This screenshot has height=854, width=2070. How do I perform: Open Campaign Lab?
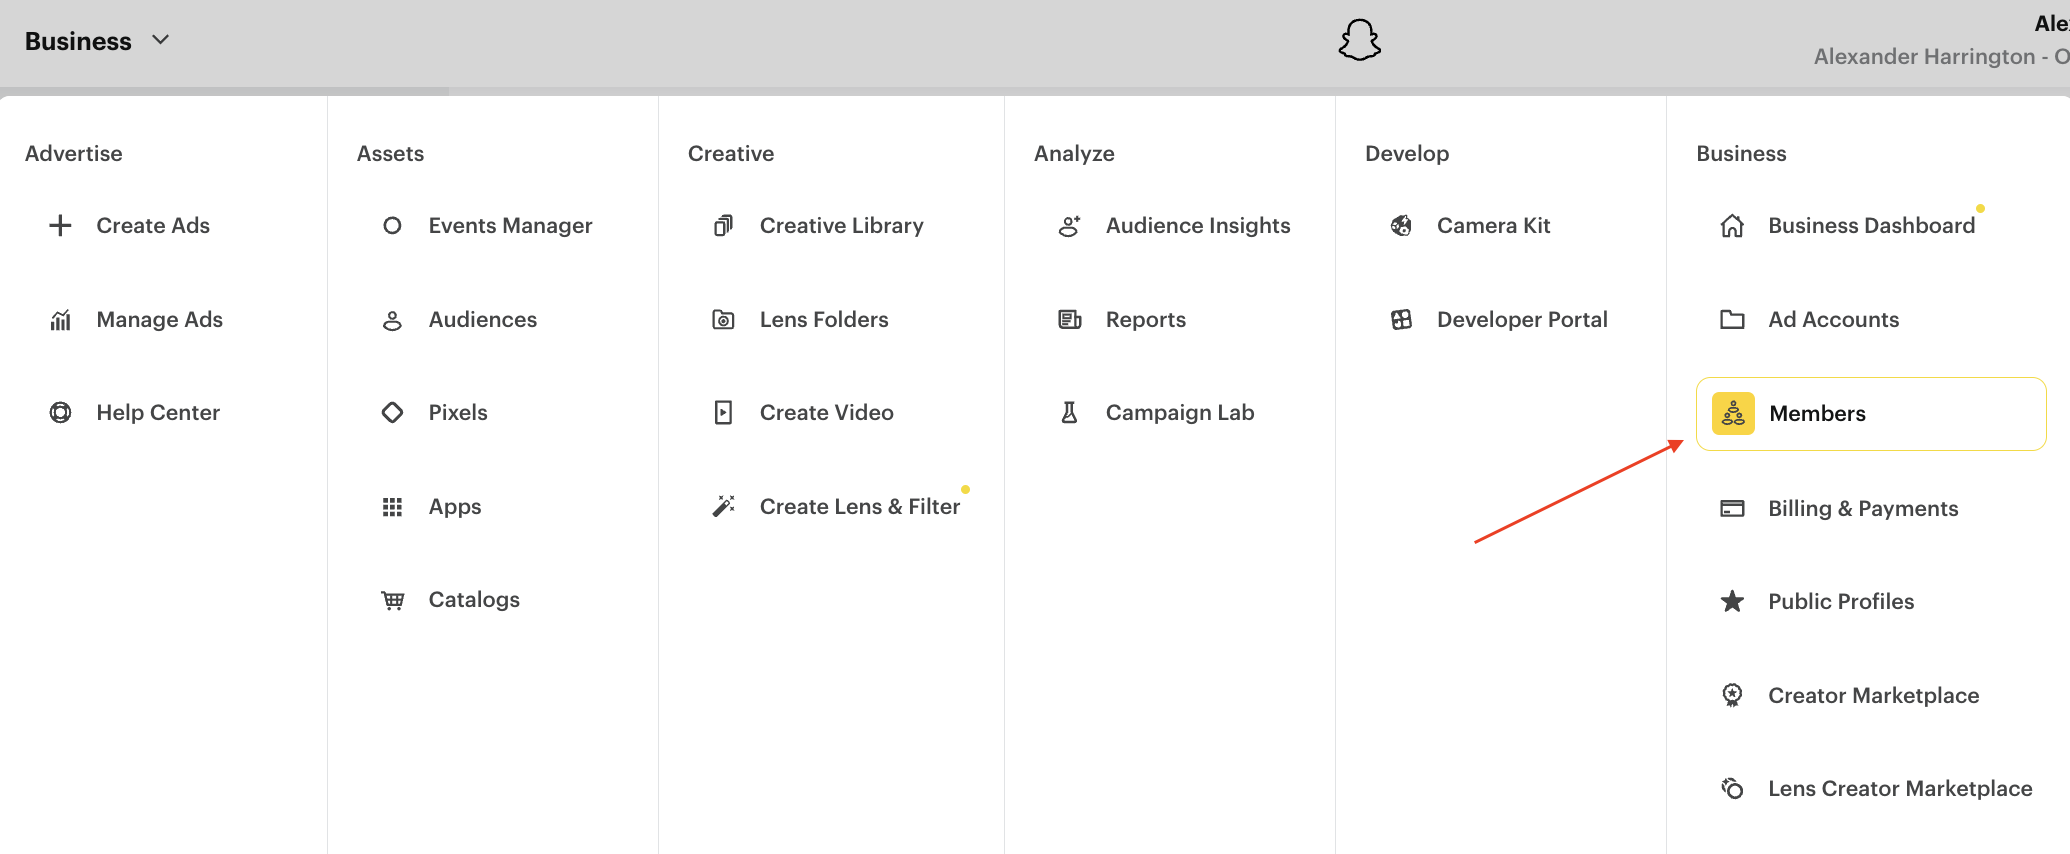tap(1179, 413)
